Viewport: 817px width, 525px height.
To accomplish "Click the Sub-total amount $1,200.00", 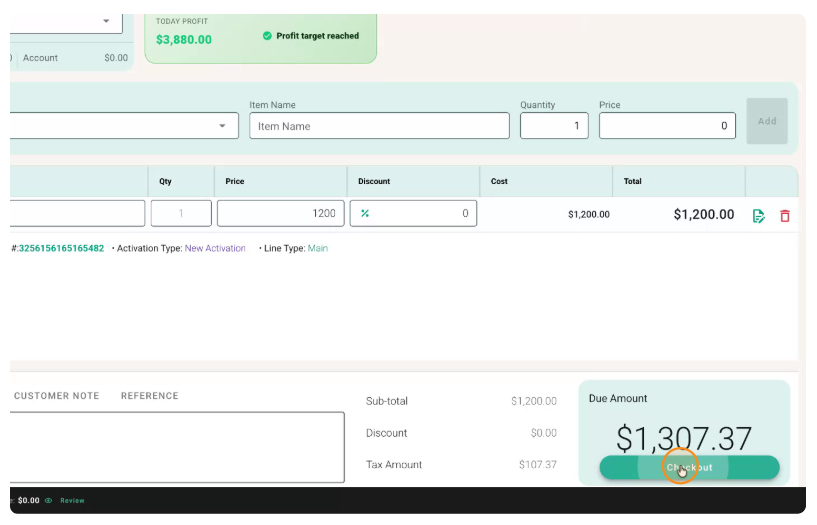I will (x=534, y=401).
